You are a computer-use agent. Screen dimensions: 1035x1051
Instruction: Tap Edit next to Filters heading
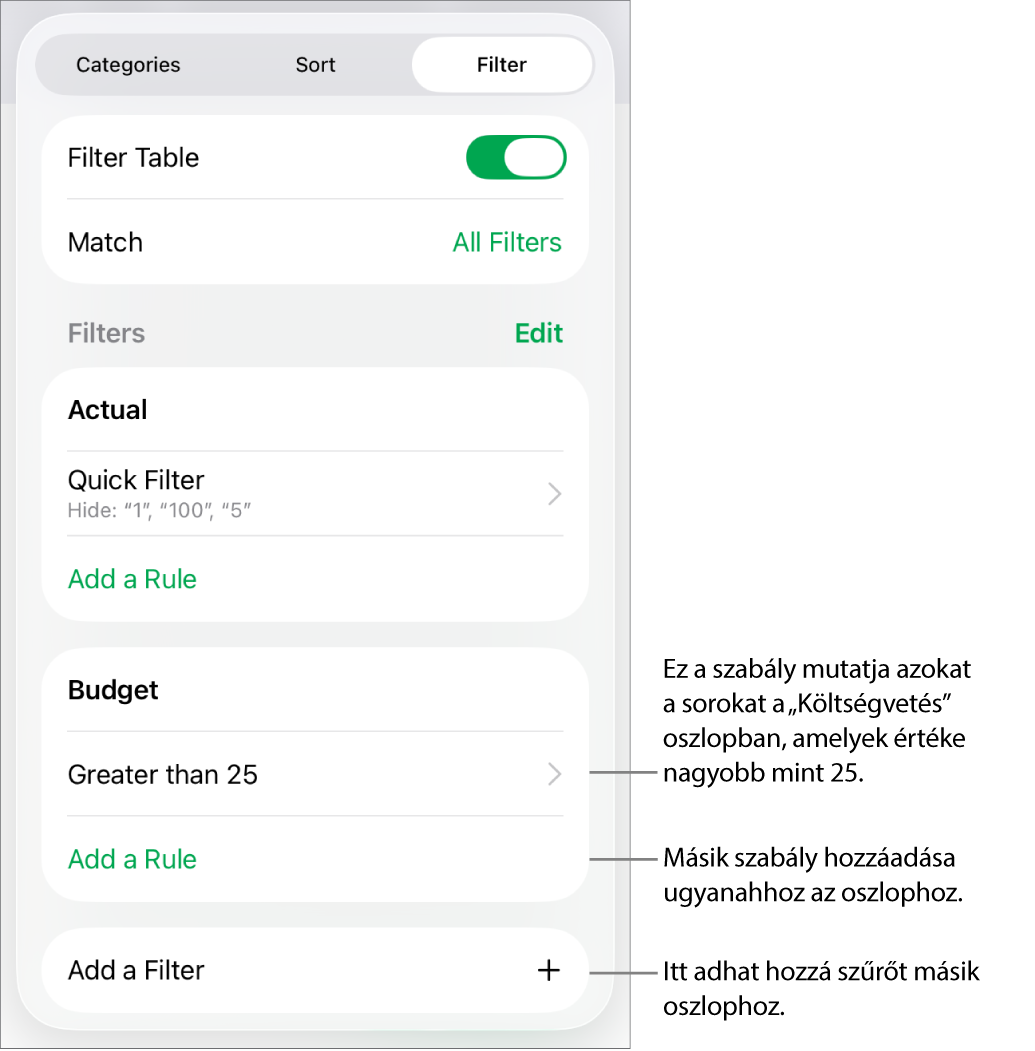coord(538,333)
